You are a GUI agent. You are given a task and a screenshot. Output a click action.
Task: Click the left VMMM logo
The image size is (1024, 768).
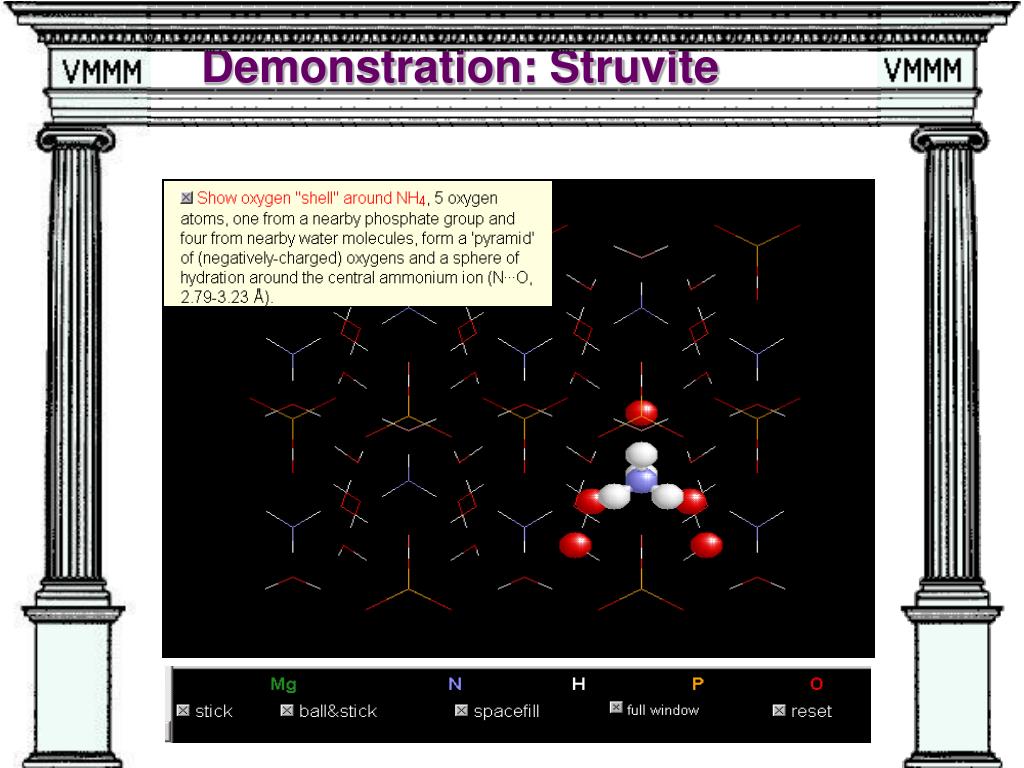pos(102,71)
